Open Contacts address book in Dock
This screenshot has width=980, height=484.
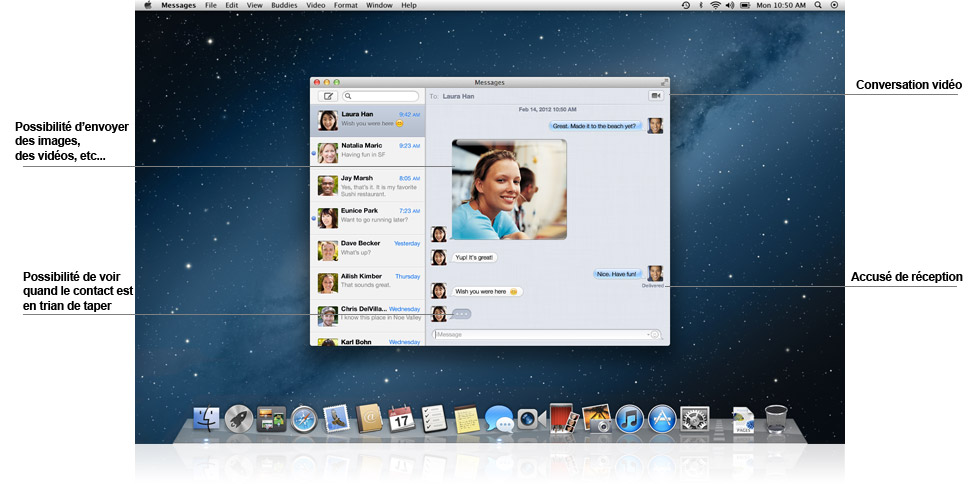pyautogui.click(x=369, y=419)
